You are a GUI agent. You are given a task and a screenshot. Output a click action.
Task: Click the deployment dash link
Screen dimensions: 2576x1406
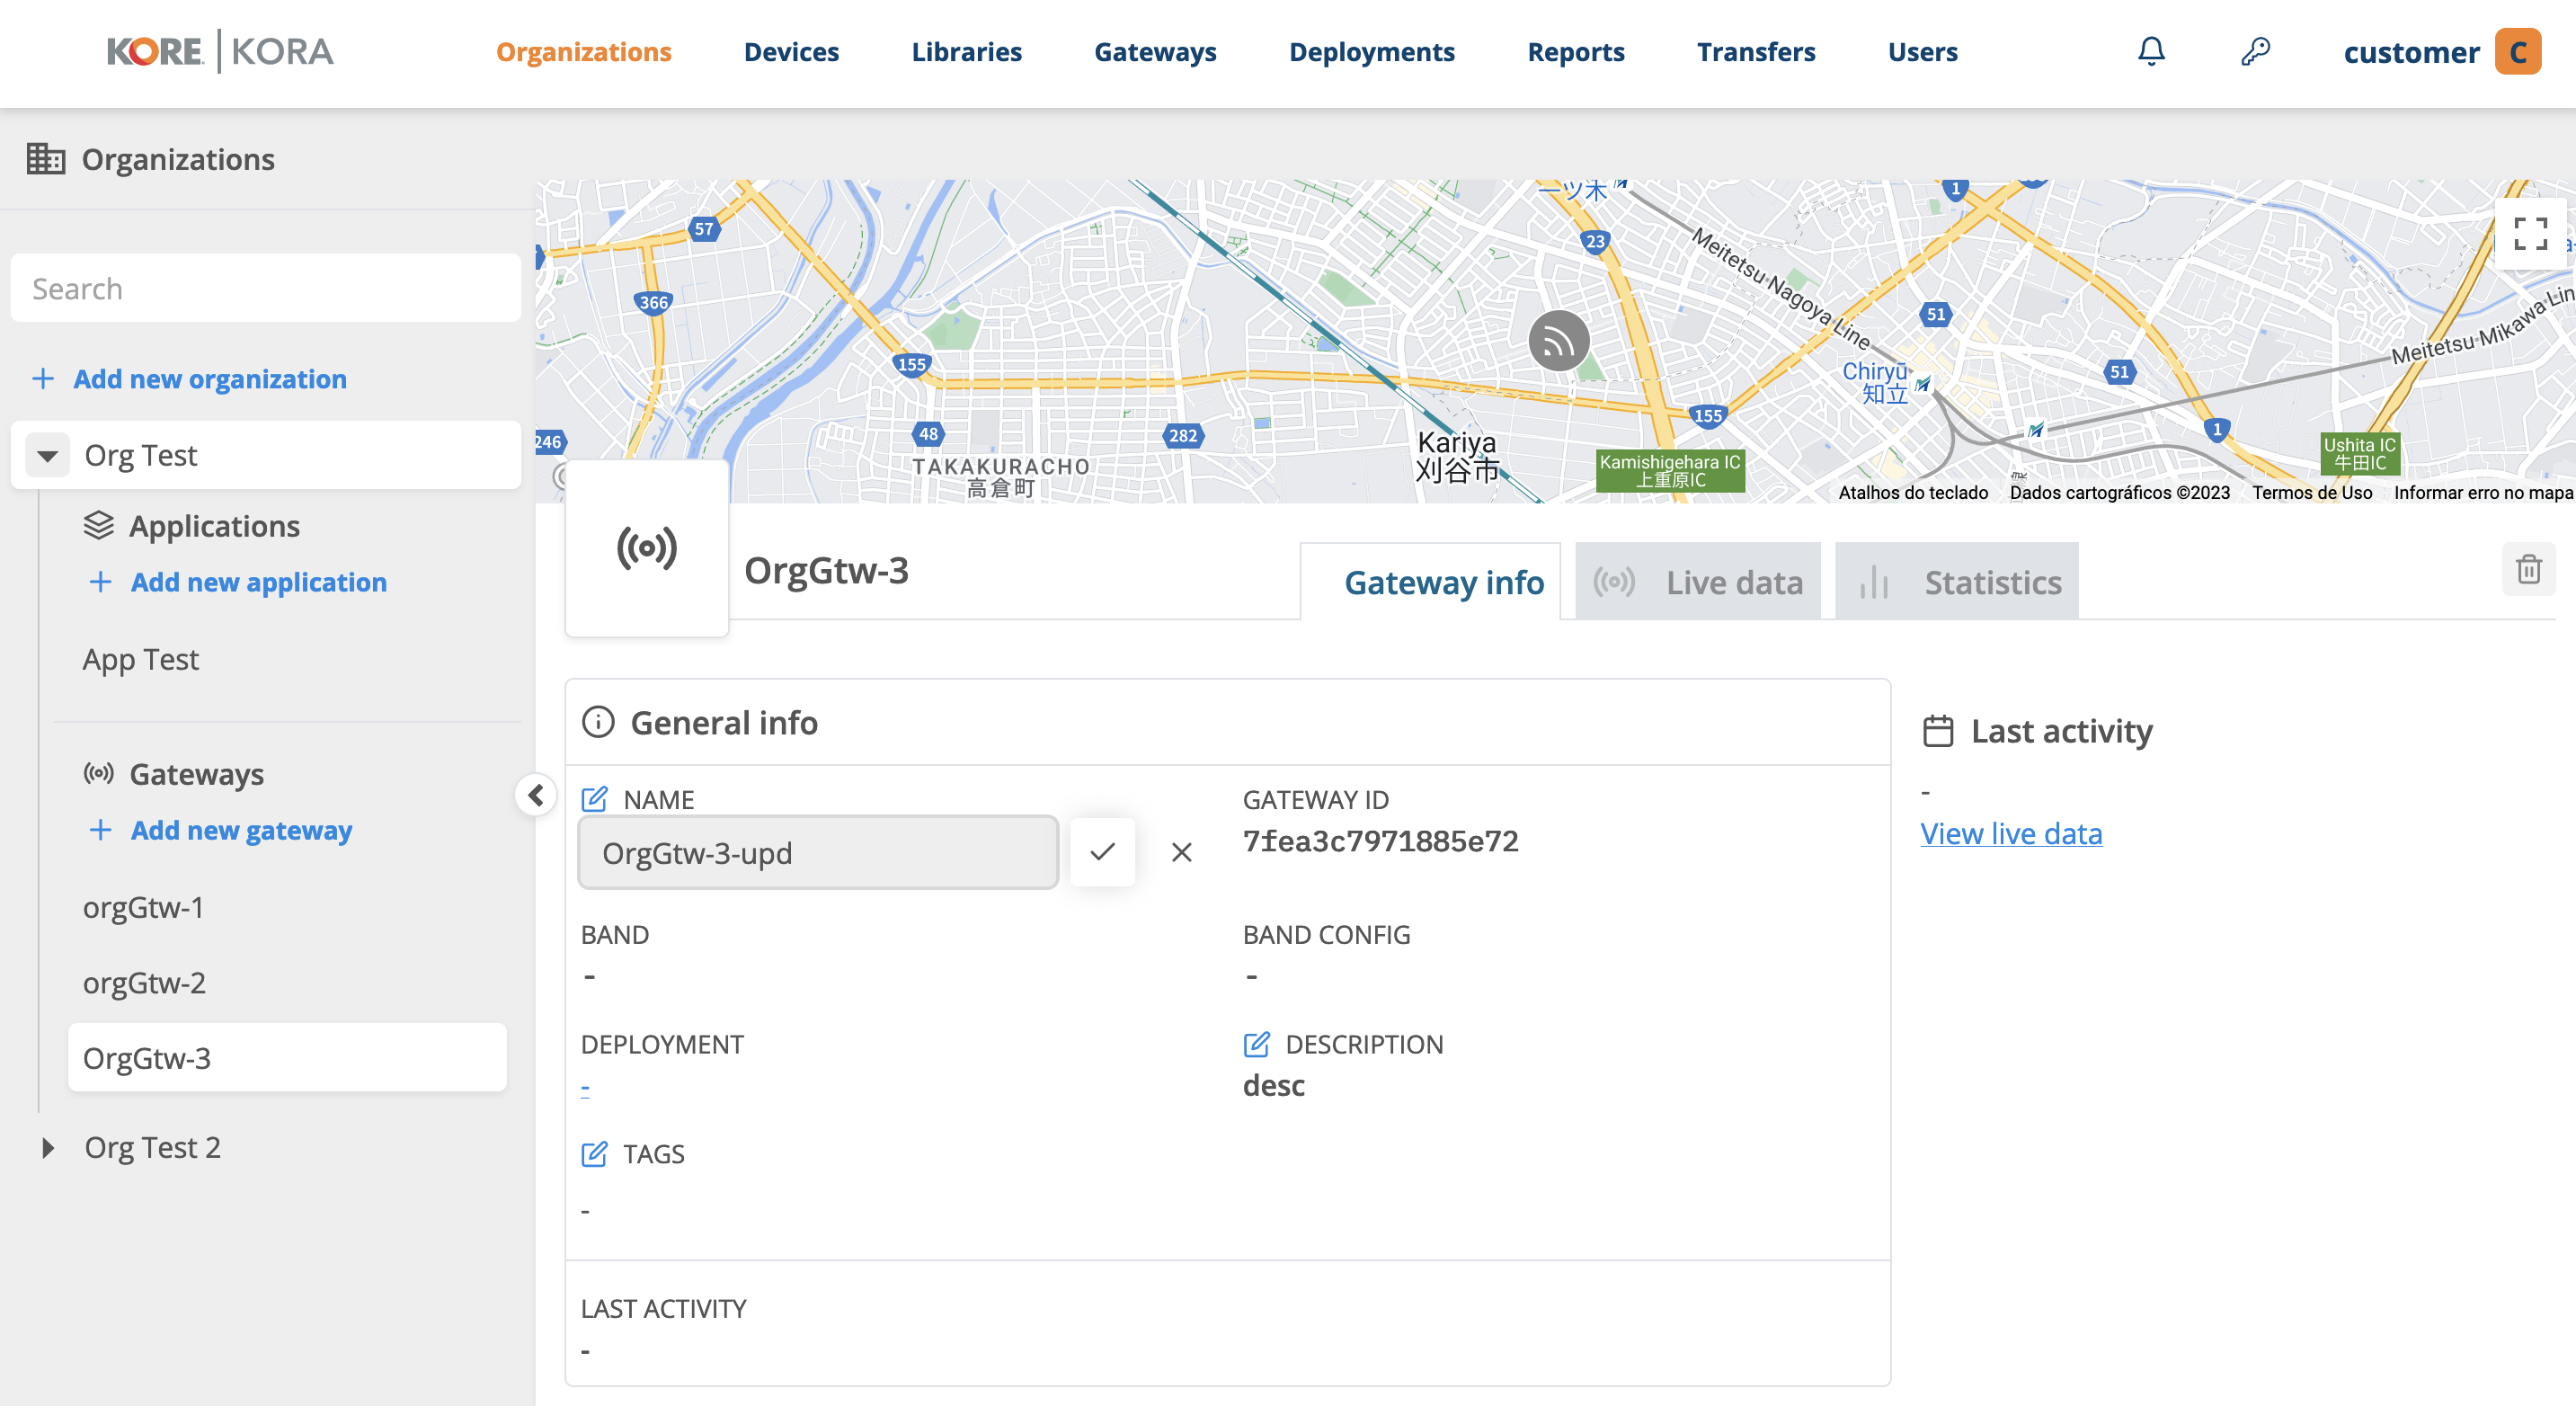(585, 1089)
